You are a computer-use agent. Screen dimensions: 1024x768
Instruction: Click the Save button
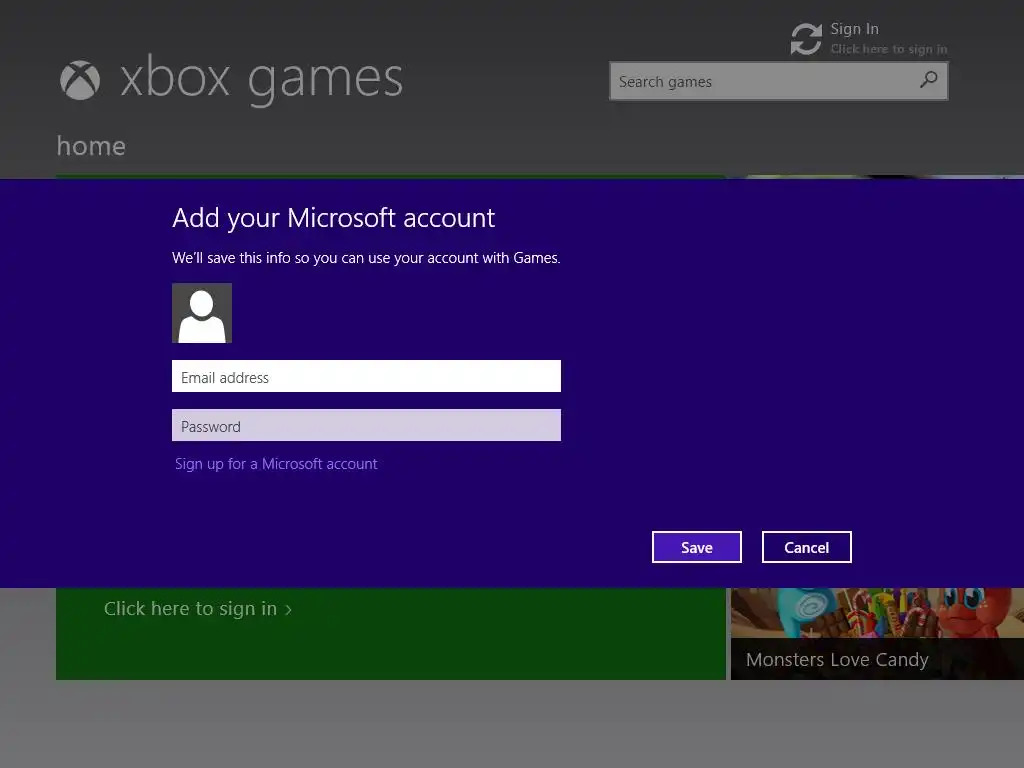(x=697, y=547)
